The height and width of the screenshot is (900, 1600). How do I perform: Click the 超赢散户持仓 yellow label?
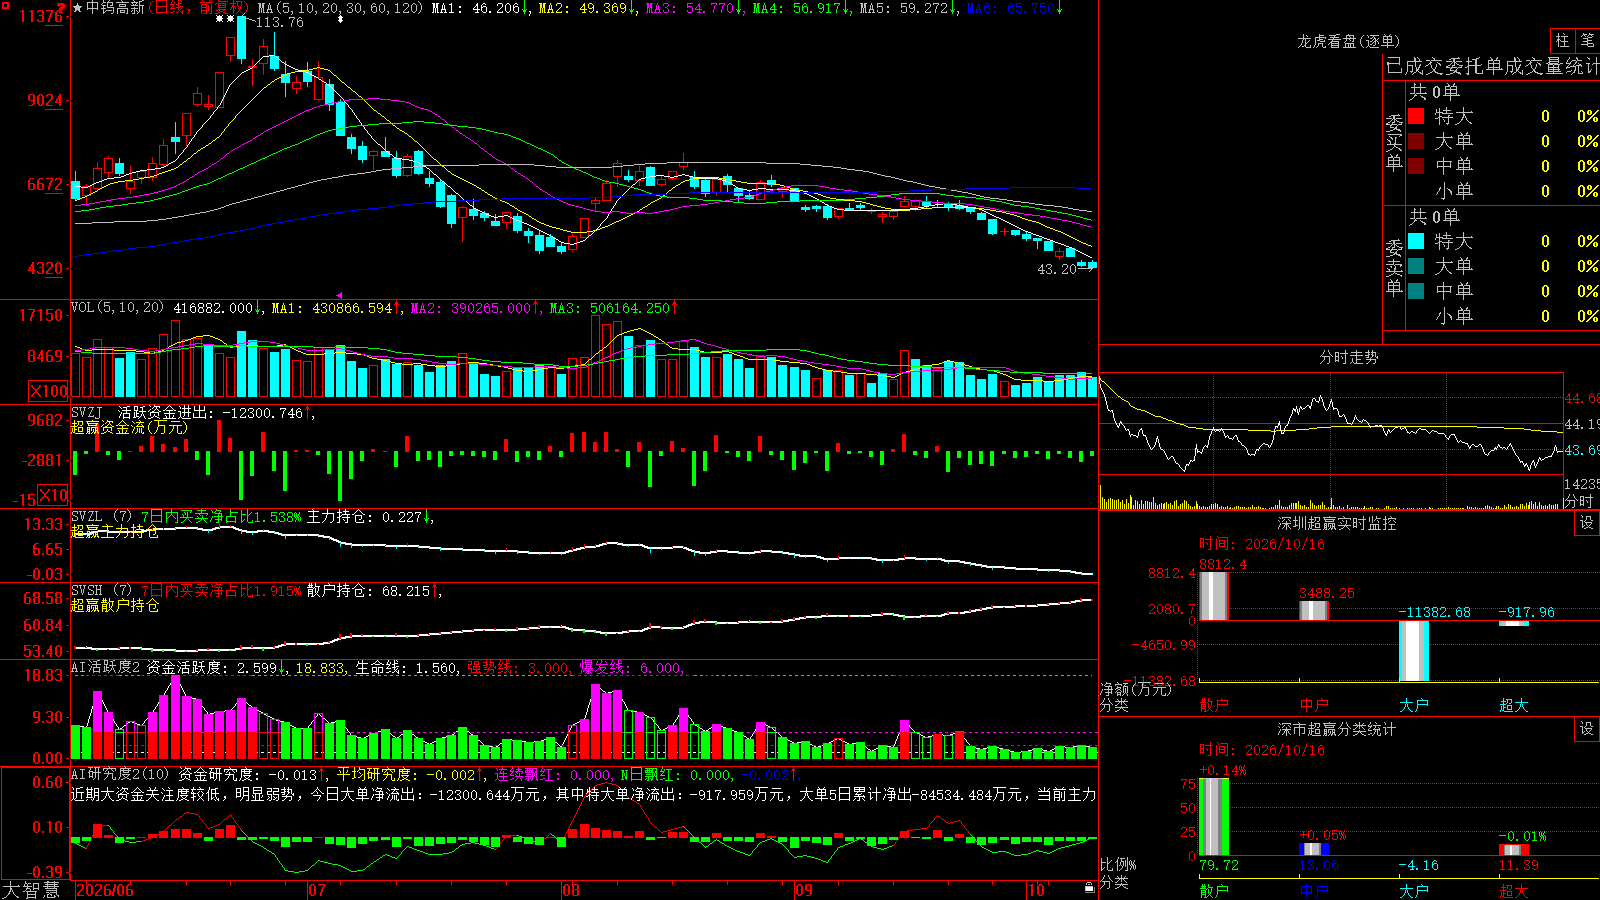(x=115, y=606)
